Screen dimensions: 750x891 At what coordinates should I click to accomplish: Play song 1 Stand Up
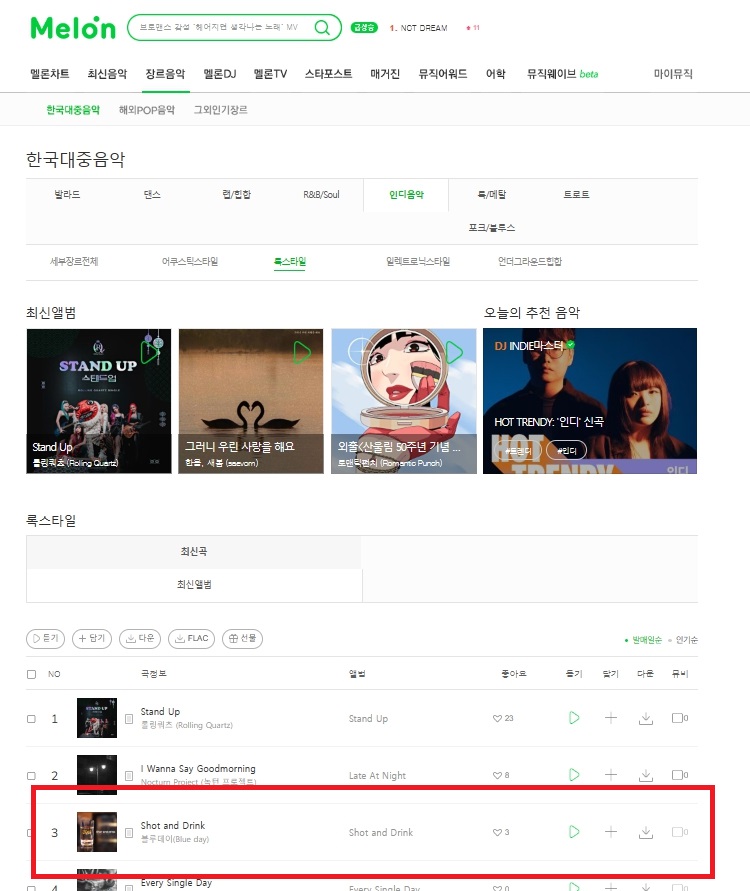tap(574, 718)
